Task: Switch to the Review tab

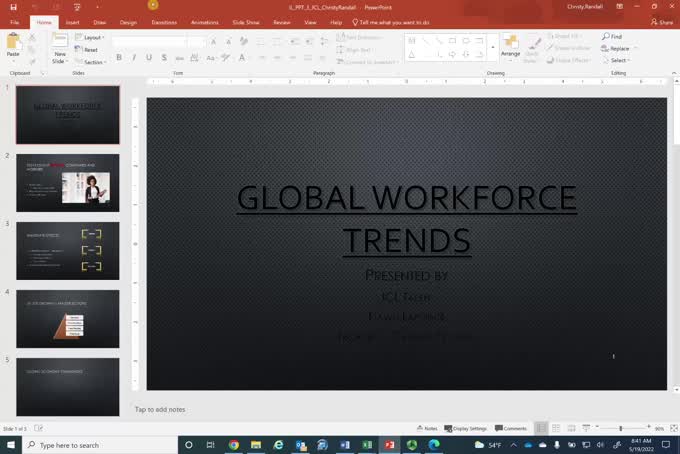Action: [x=282, y=22]
